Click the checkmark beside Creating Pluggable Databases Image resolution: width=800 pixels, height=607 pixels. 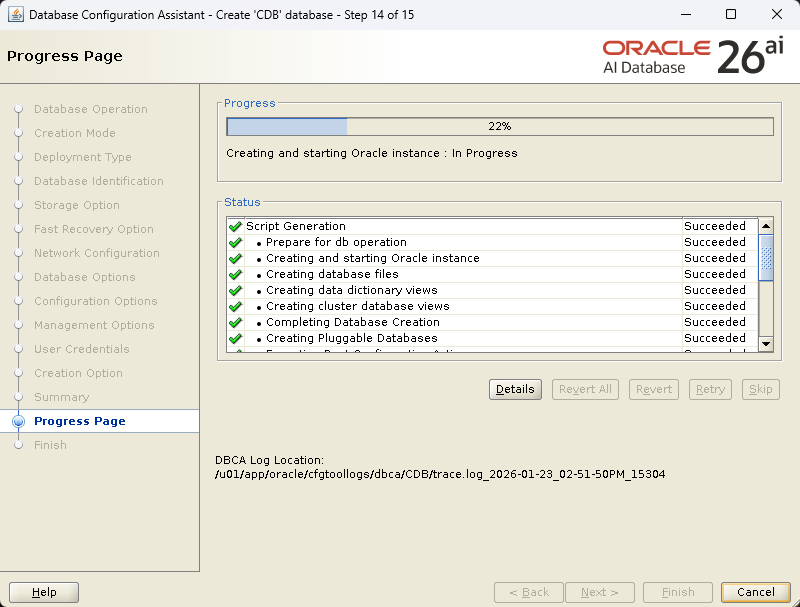tap(235, 338)
